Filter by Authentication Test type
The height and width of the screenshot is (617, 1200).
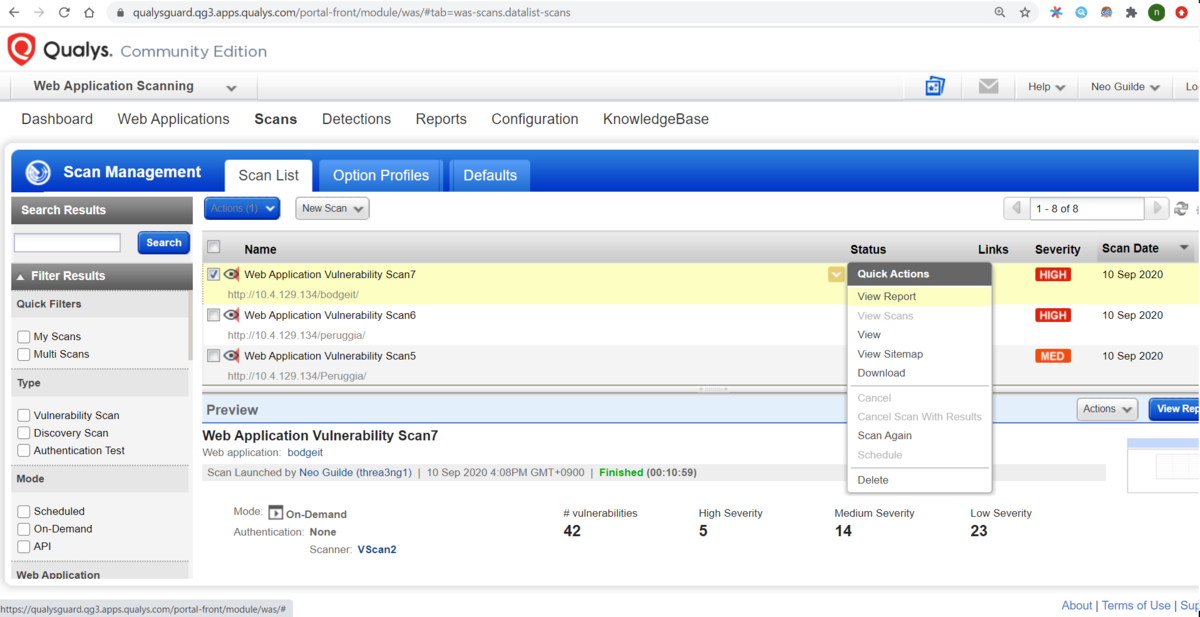24,450
